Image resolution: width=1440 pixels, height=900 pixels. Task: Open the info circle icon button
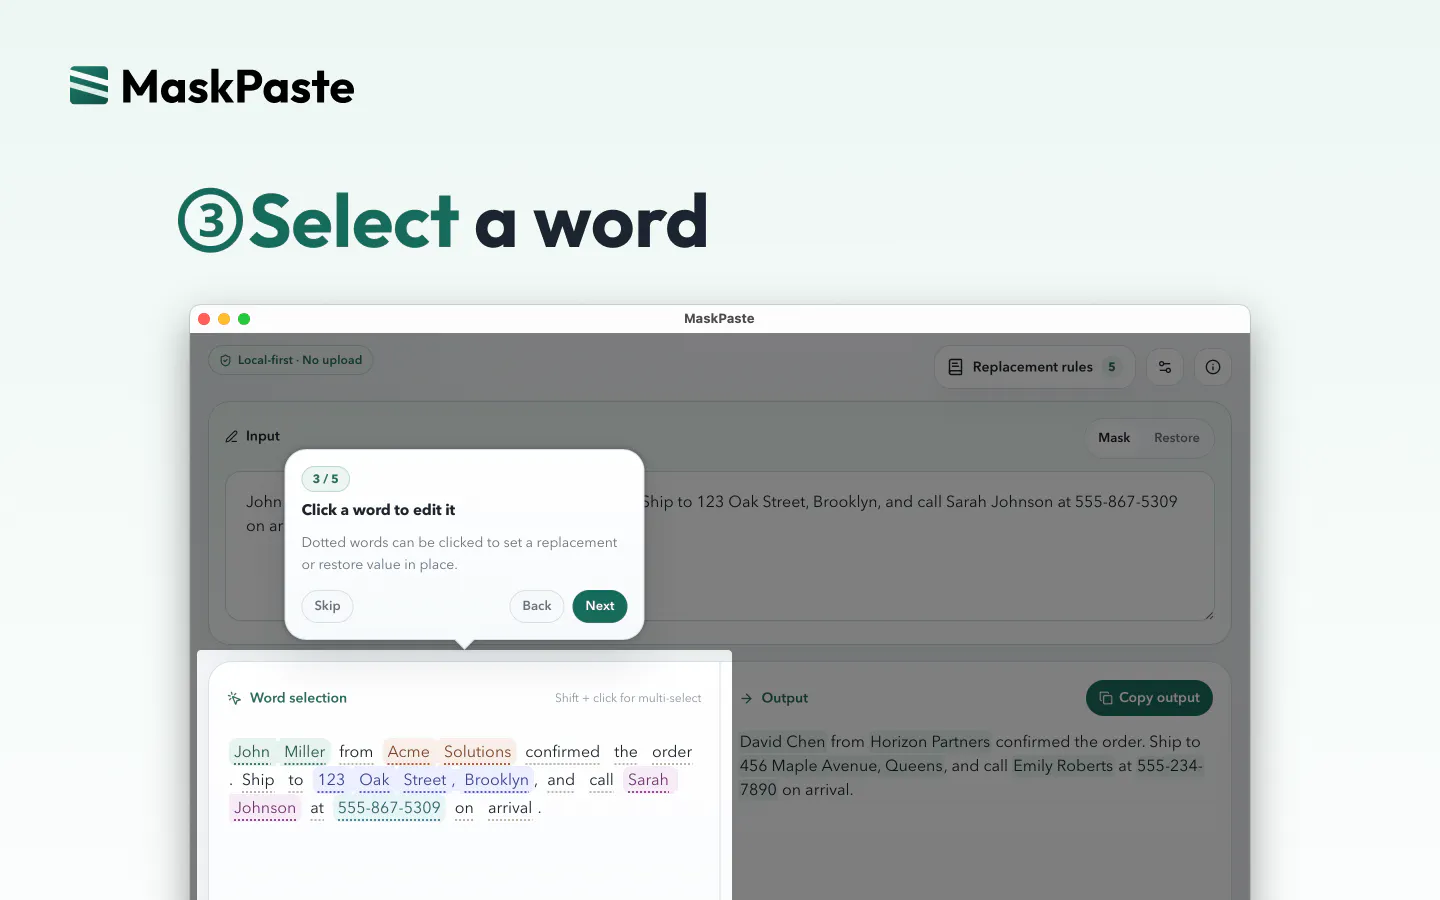click(x=1213, y=367)
